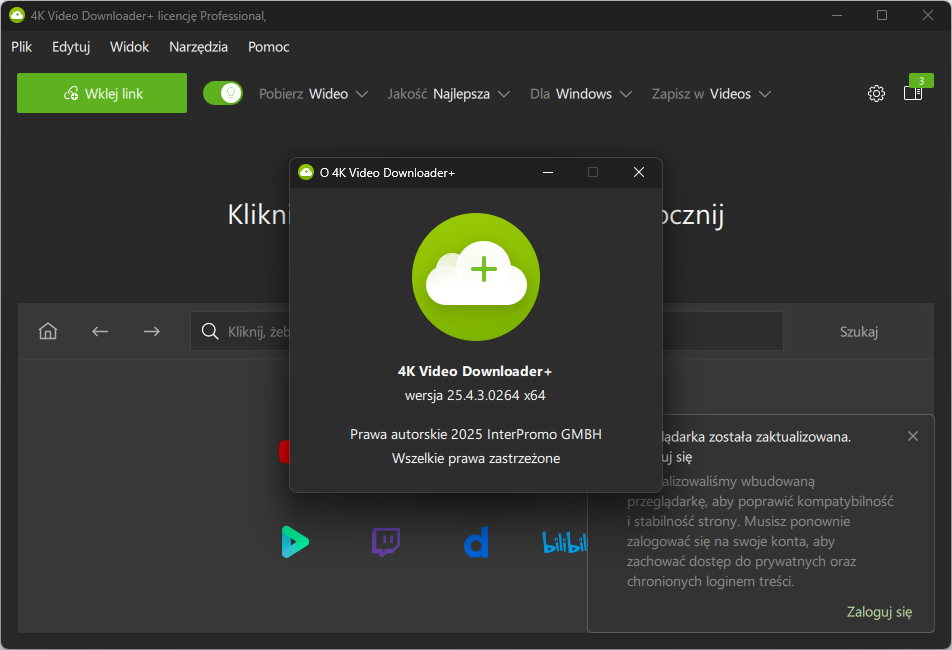This screenshot has height=650, width=952.
Task: Click app icon in main title bar
Action: pos(16,16)
